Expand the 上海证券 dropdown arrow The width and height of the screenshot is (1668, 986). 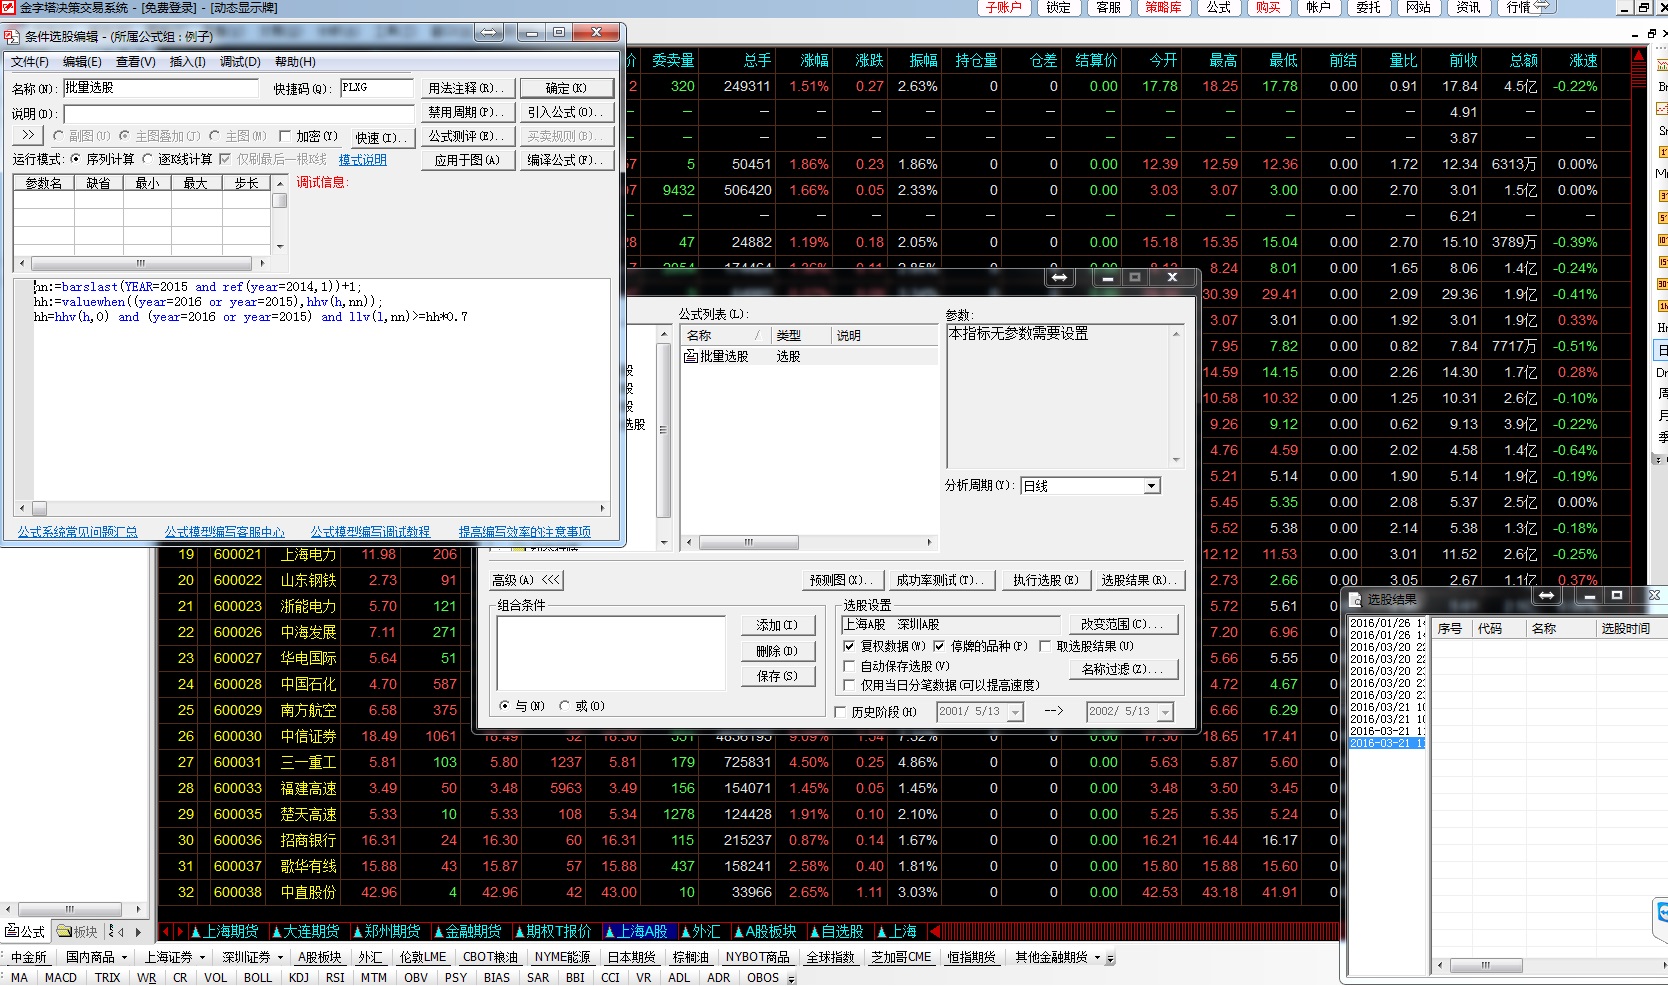202,958
